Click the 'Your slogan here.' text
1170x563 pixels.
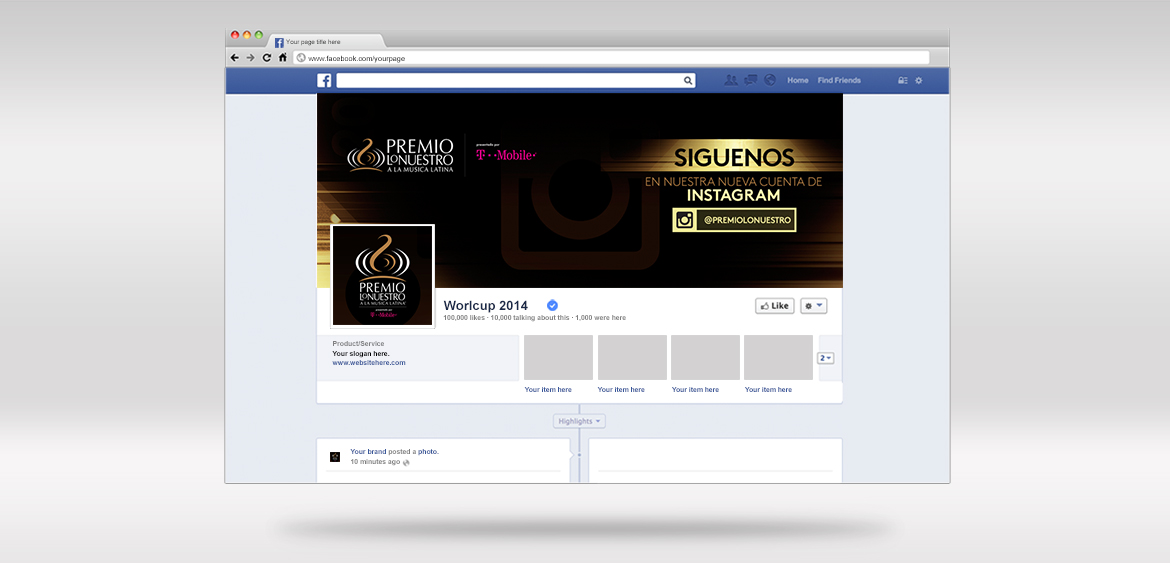(x=361, y=353)
